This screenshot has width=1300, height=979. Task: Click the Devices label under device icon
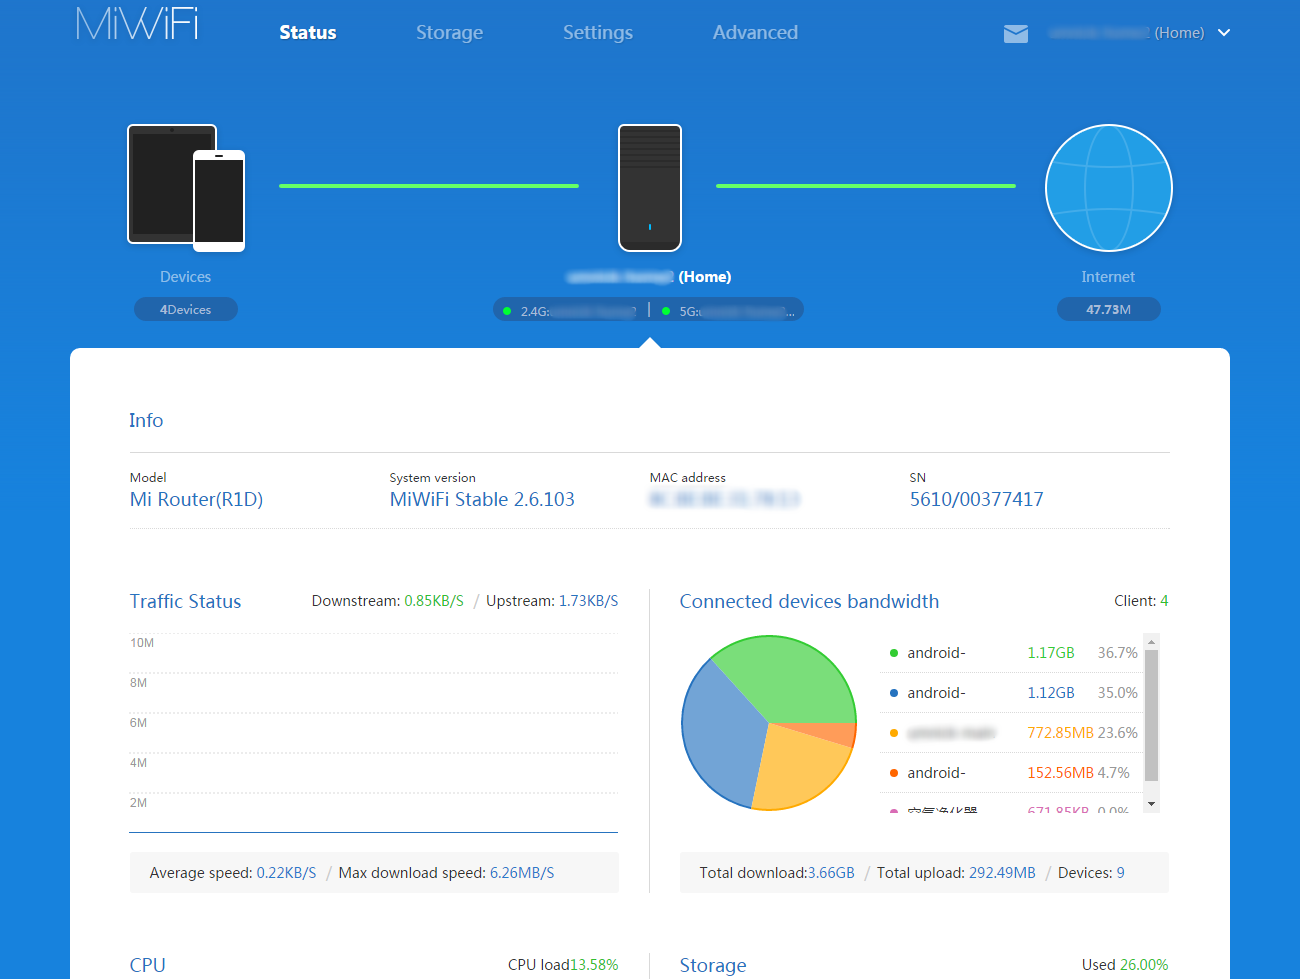pyautogui.click(x=186, y=277)
